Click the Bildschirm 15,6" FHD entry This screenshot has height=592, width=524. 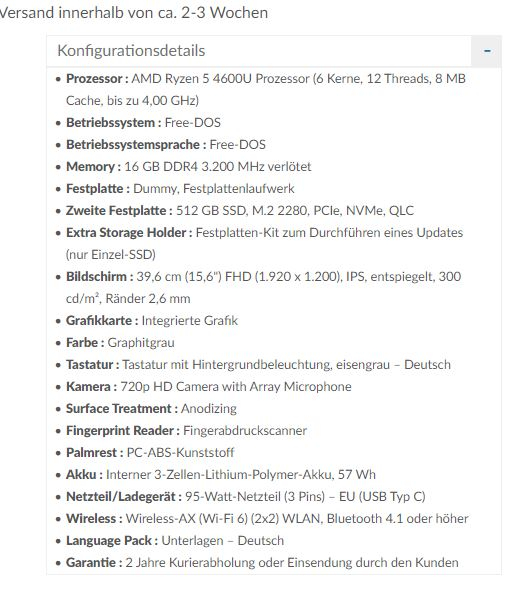pos(264,287)
